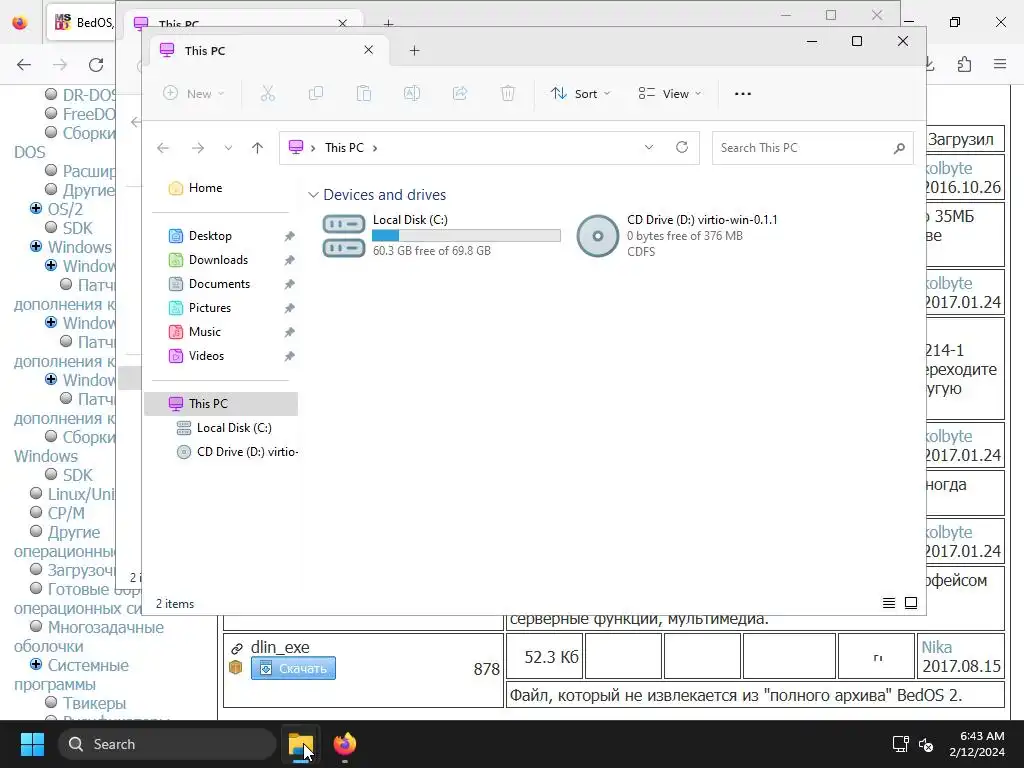Screen dimensions: 1024x768
Task: Switch to large thumbnails view in status bar
Action: point(911,603)
